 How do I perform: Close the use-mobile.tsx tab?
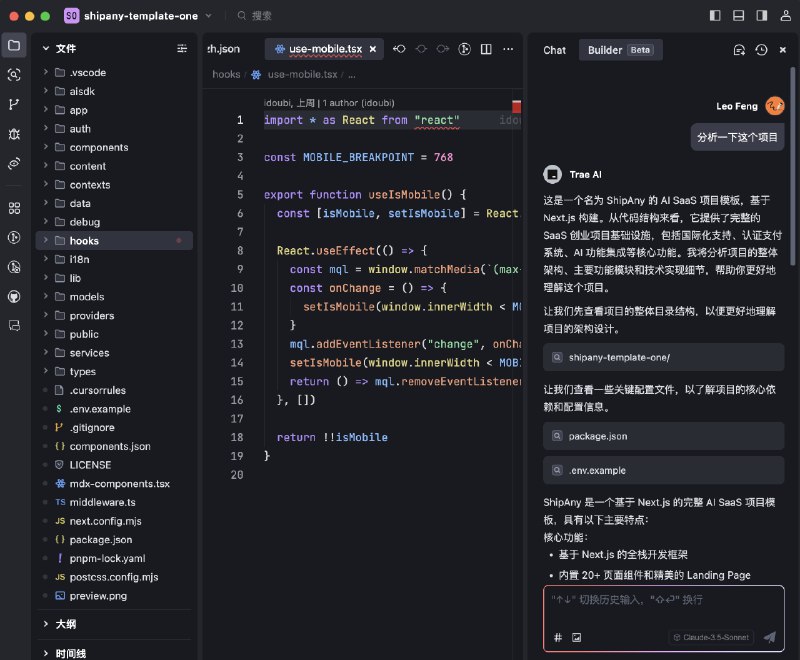point(373,49)
